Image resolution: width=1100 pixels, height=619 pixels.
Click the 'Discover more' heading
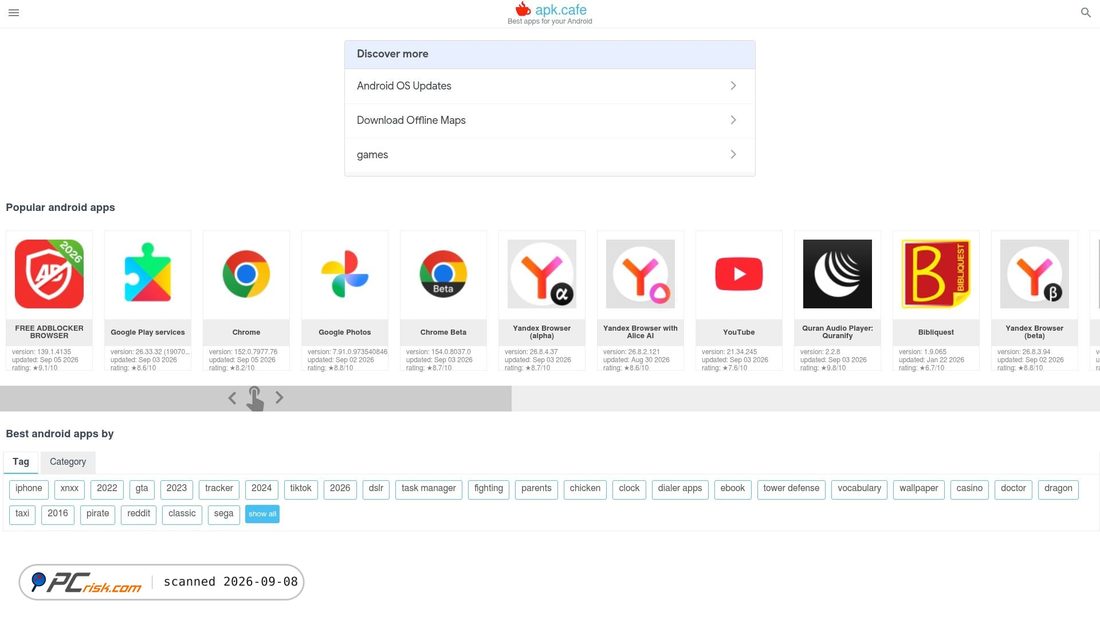(x=392, y=54)
